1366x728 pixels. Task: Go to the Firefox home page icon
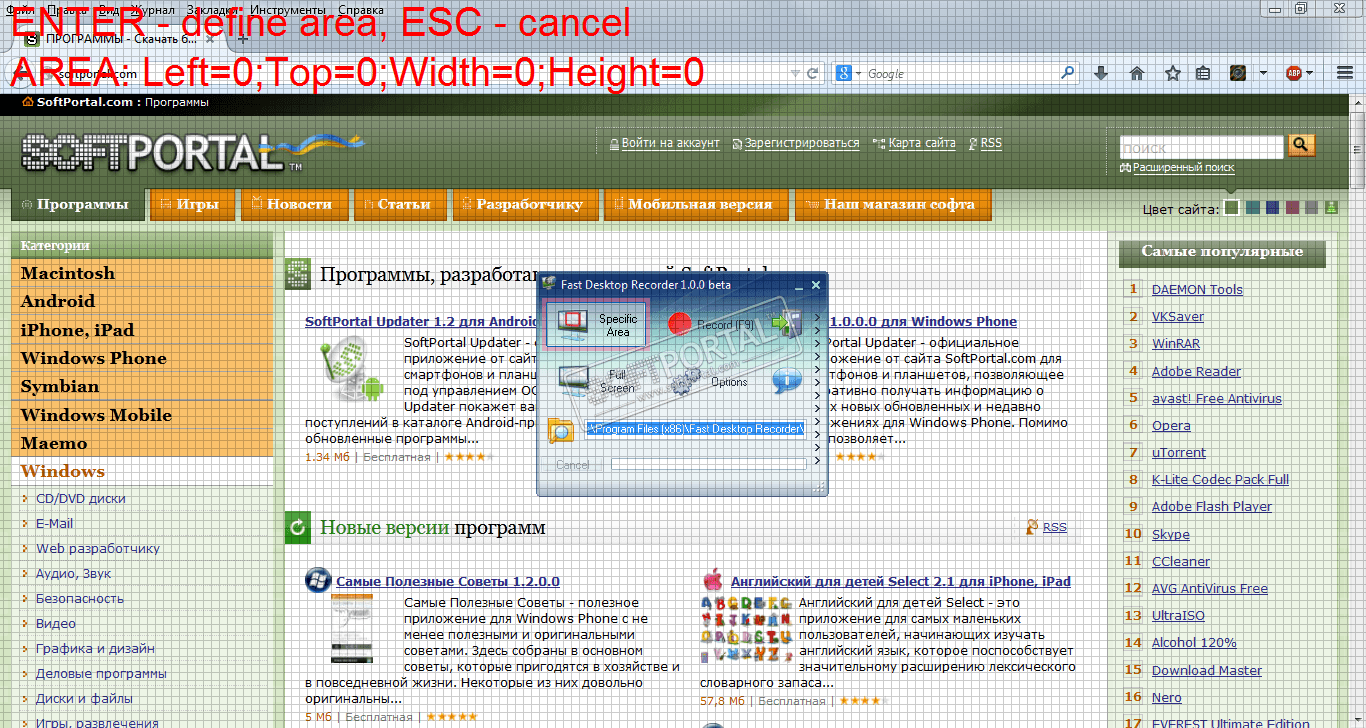pyautogui.click(x=1137, y=73)
